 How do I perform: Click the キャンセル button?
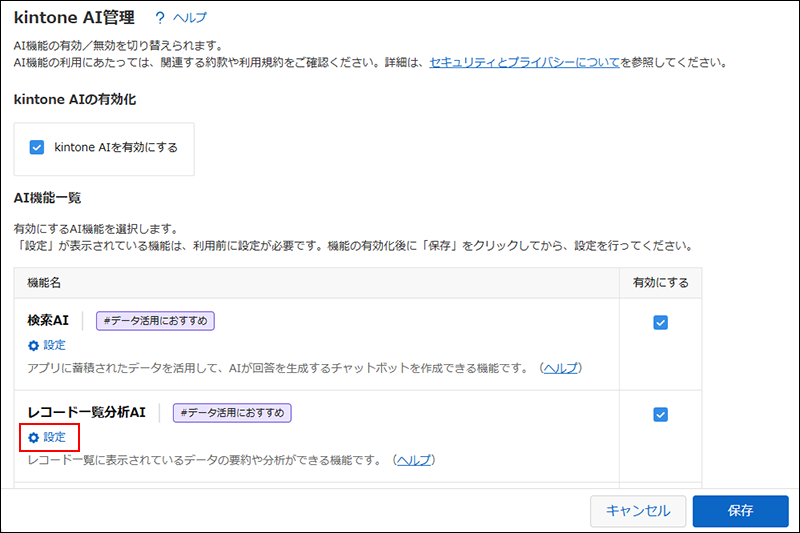[x=638, y=511]
